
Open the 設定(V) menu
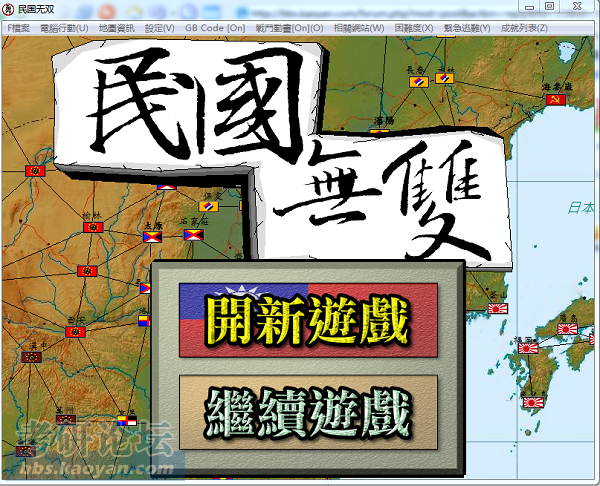[x=160, y=28]
